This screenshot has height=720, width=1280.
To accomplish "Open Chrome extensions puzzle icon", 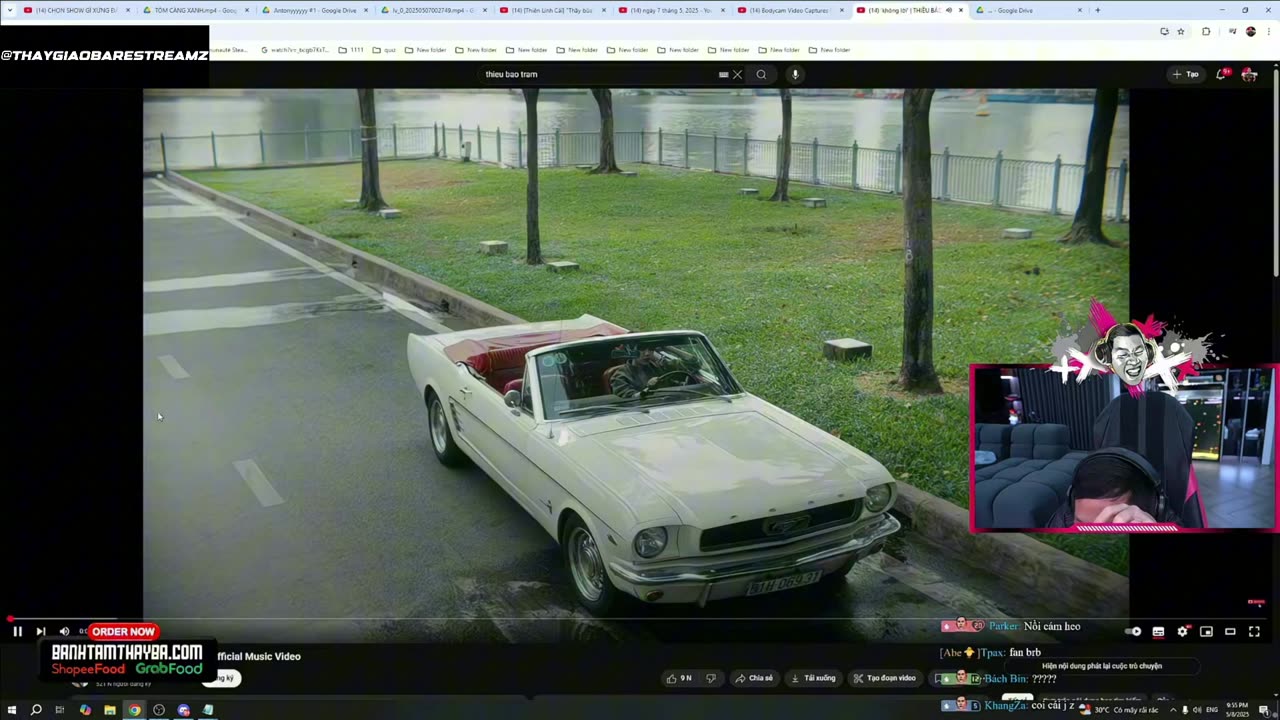I will (1206, 31).
